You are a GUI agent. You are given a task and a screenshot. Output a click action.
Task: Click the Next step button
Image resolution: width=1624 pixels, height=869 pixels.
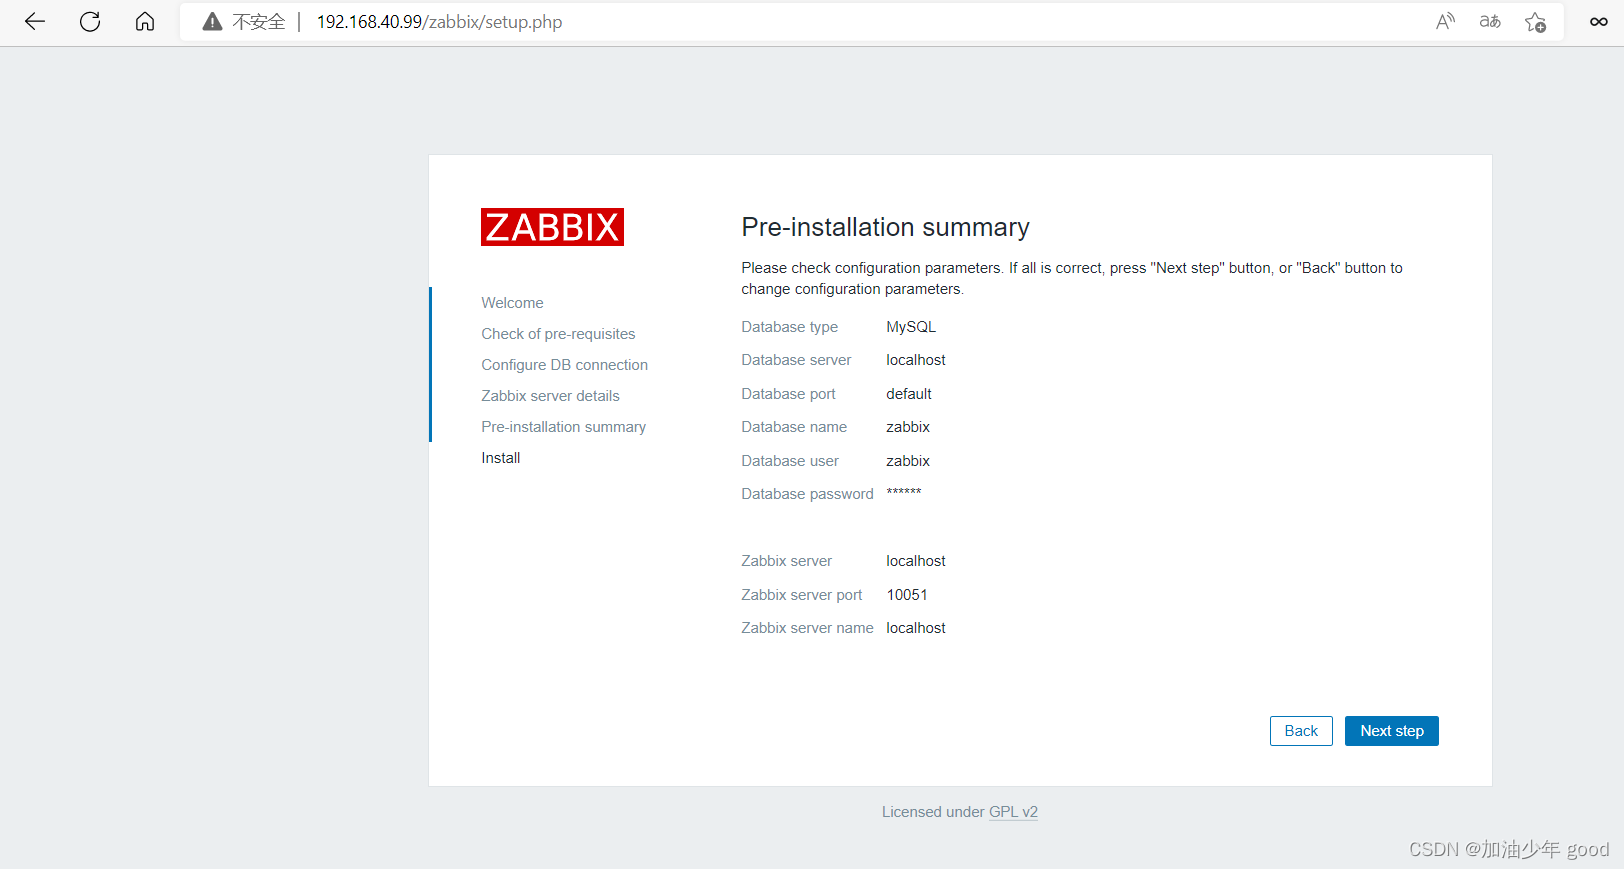[1391, 731]
